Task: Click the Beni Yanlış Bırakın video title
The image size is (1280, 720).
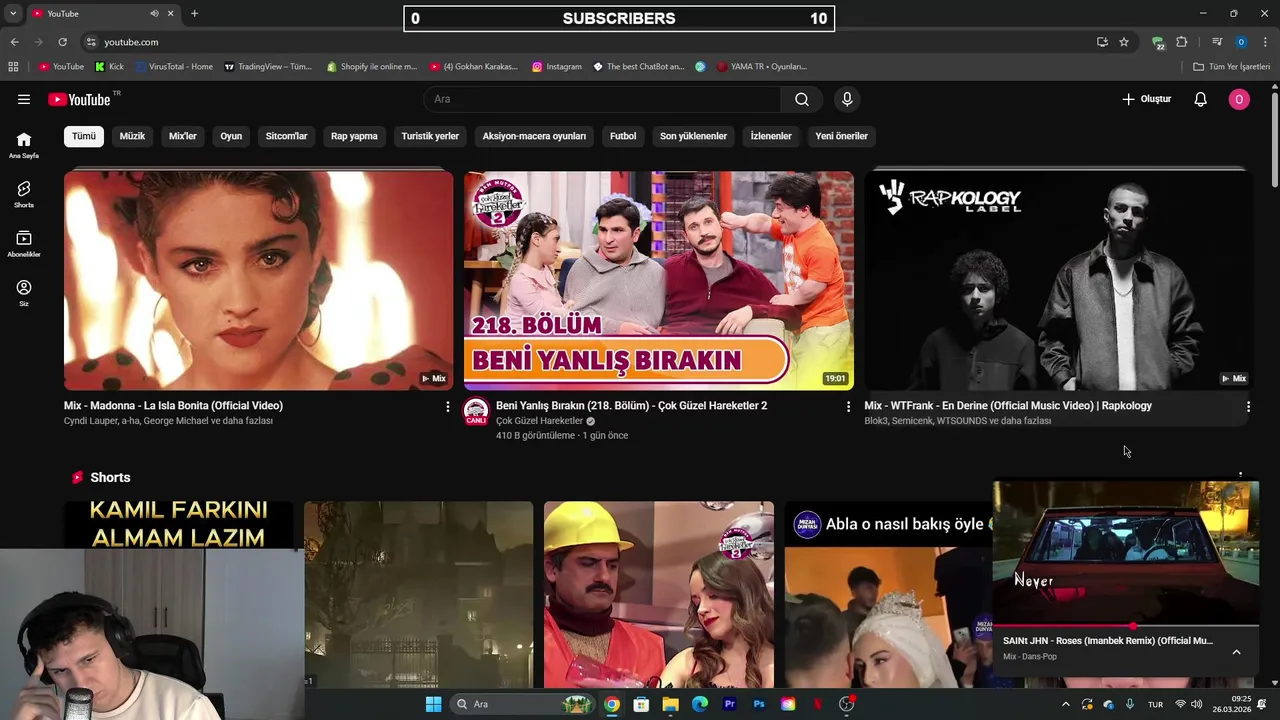Action: [x=631, y=406]
